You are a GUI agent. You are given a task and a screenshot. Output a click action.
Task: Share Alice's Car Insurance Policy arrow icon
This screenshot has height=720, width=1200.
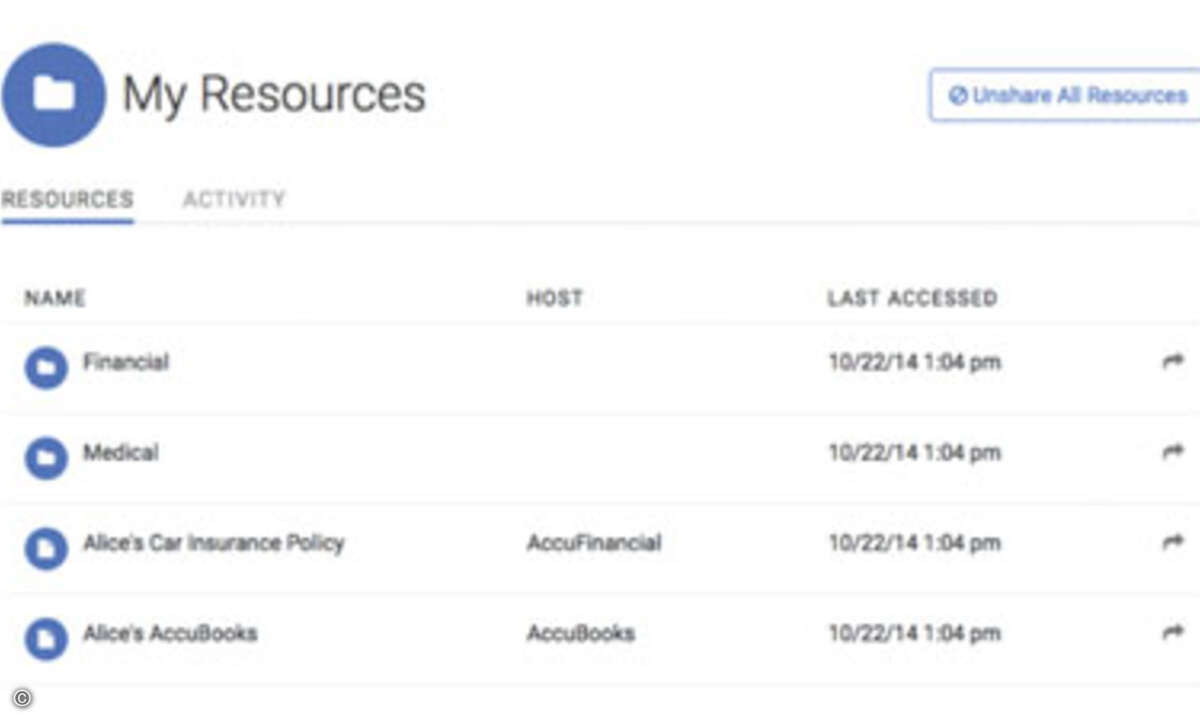click(1172, 542)
